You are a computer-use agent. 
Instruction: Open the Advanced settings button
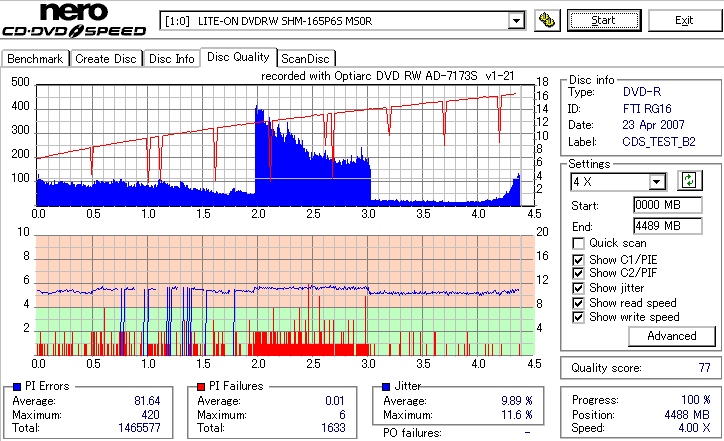(x=671, y=336)
